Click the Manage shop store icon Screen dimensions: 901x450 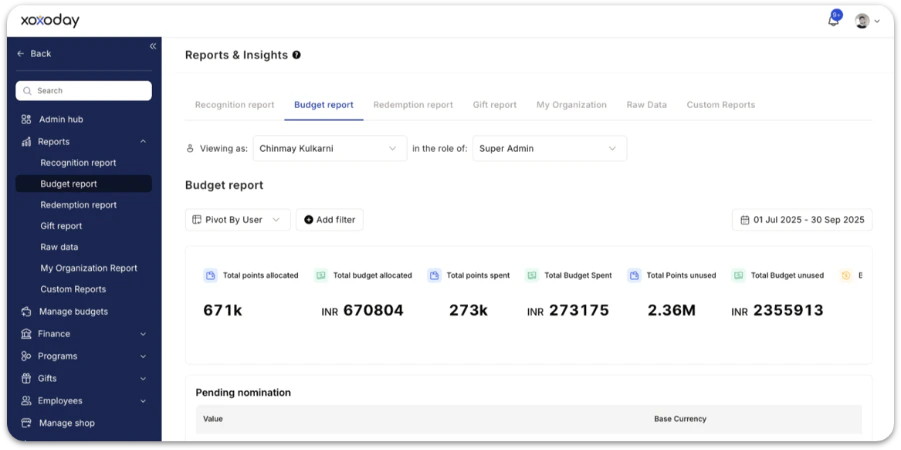click(x=26, y=423)
